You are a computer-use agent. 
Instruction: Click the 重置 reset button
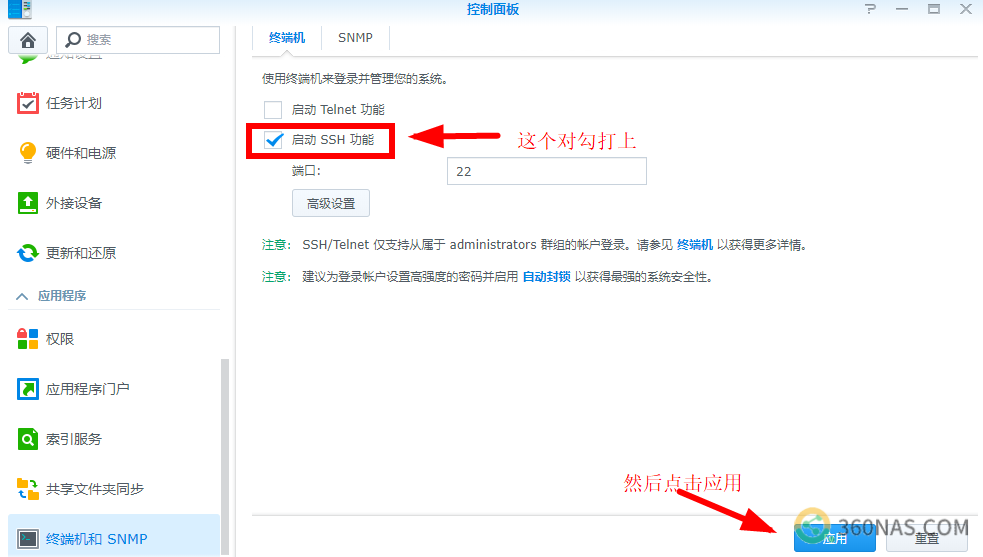(927, 538)
